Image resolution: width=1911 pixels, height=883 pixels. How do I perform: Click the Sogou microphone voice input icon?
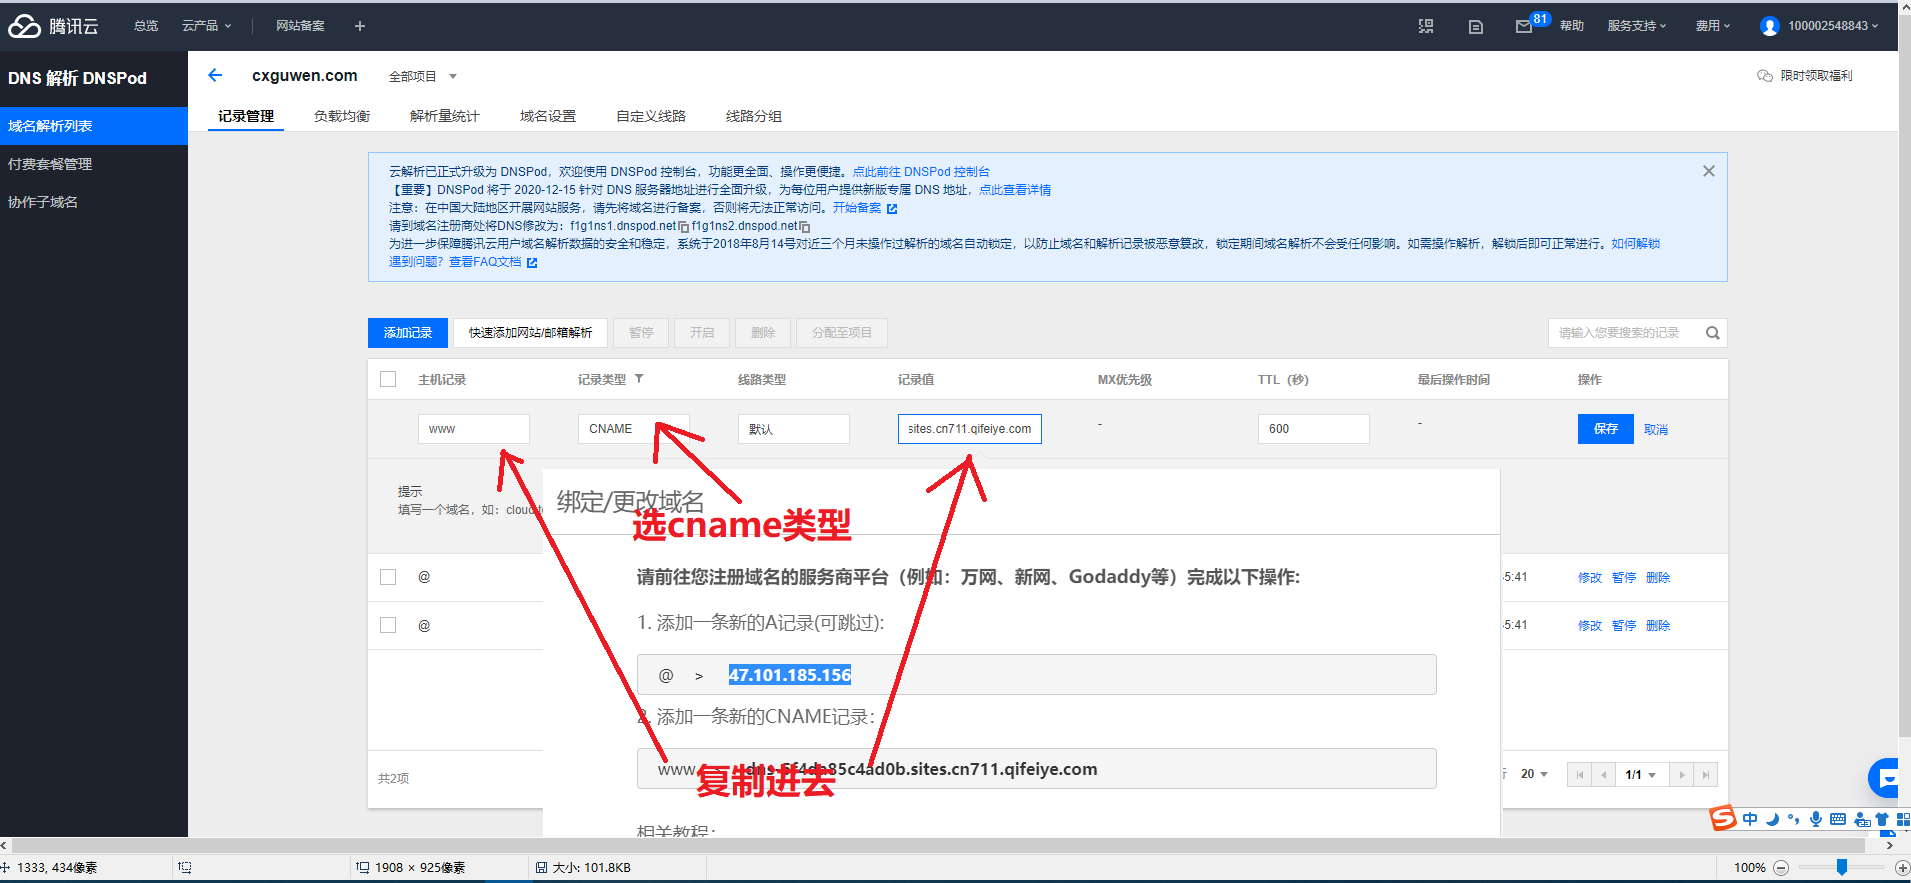click(x=1815, y=819)
